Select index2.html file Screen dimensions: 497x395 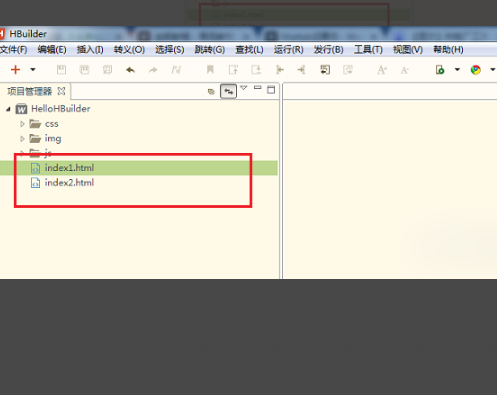pos(69,183)
